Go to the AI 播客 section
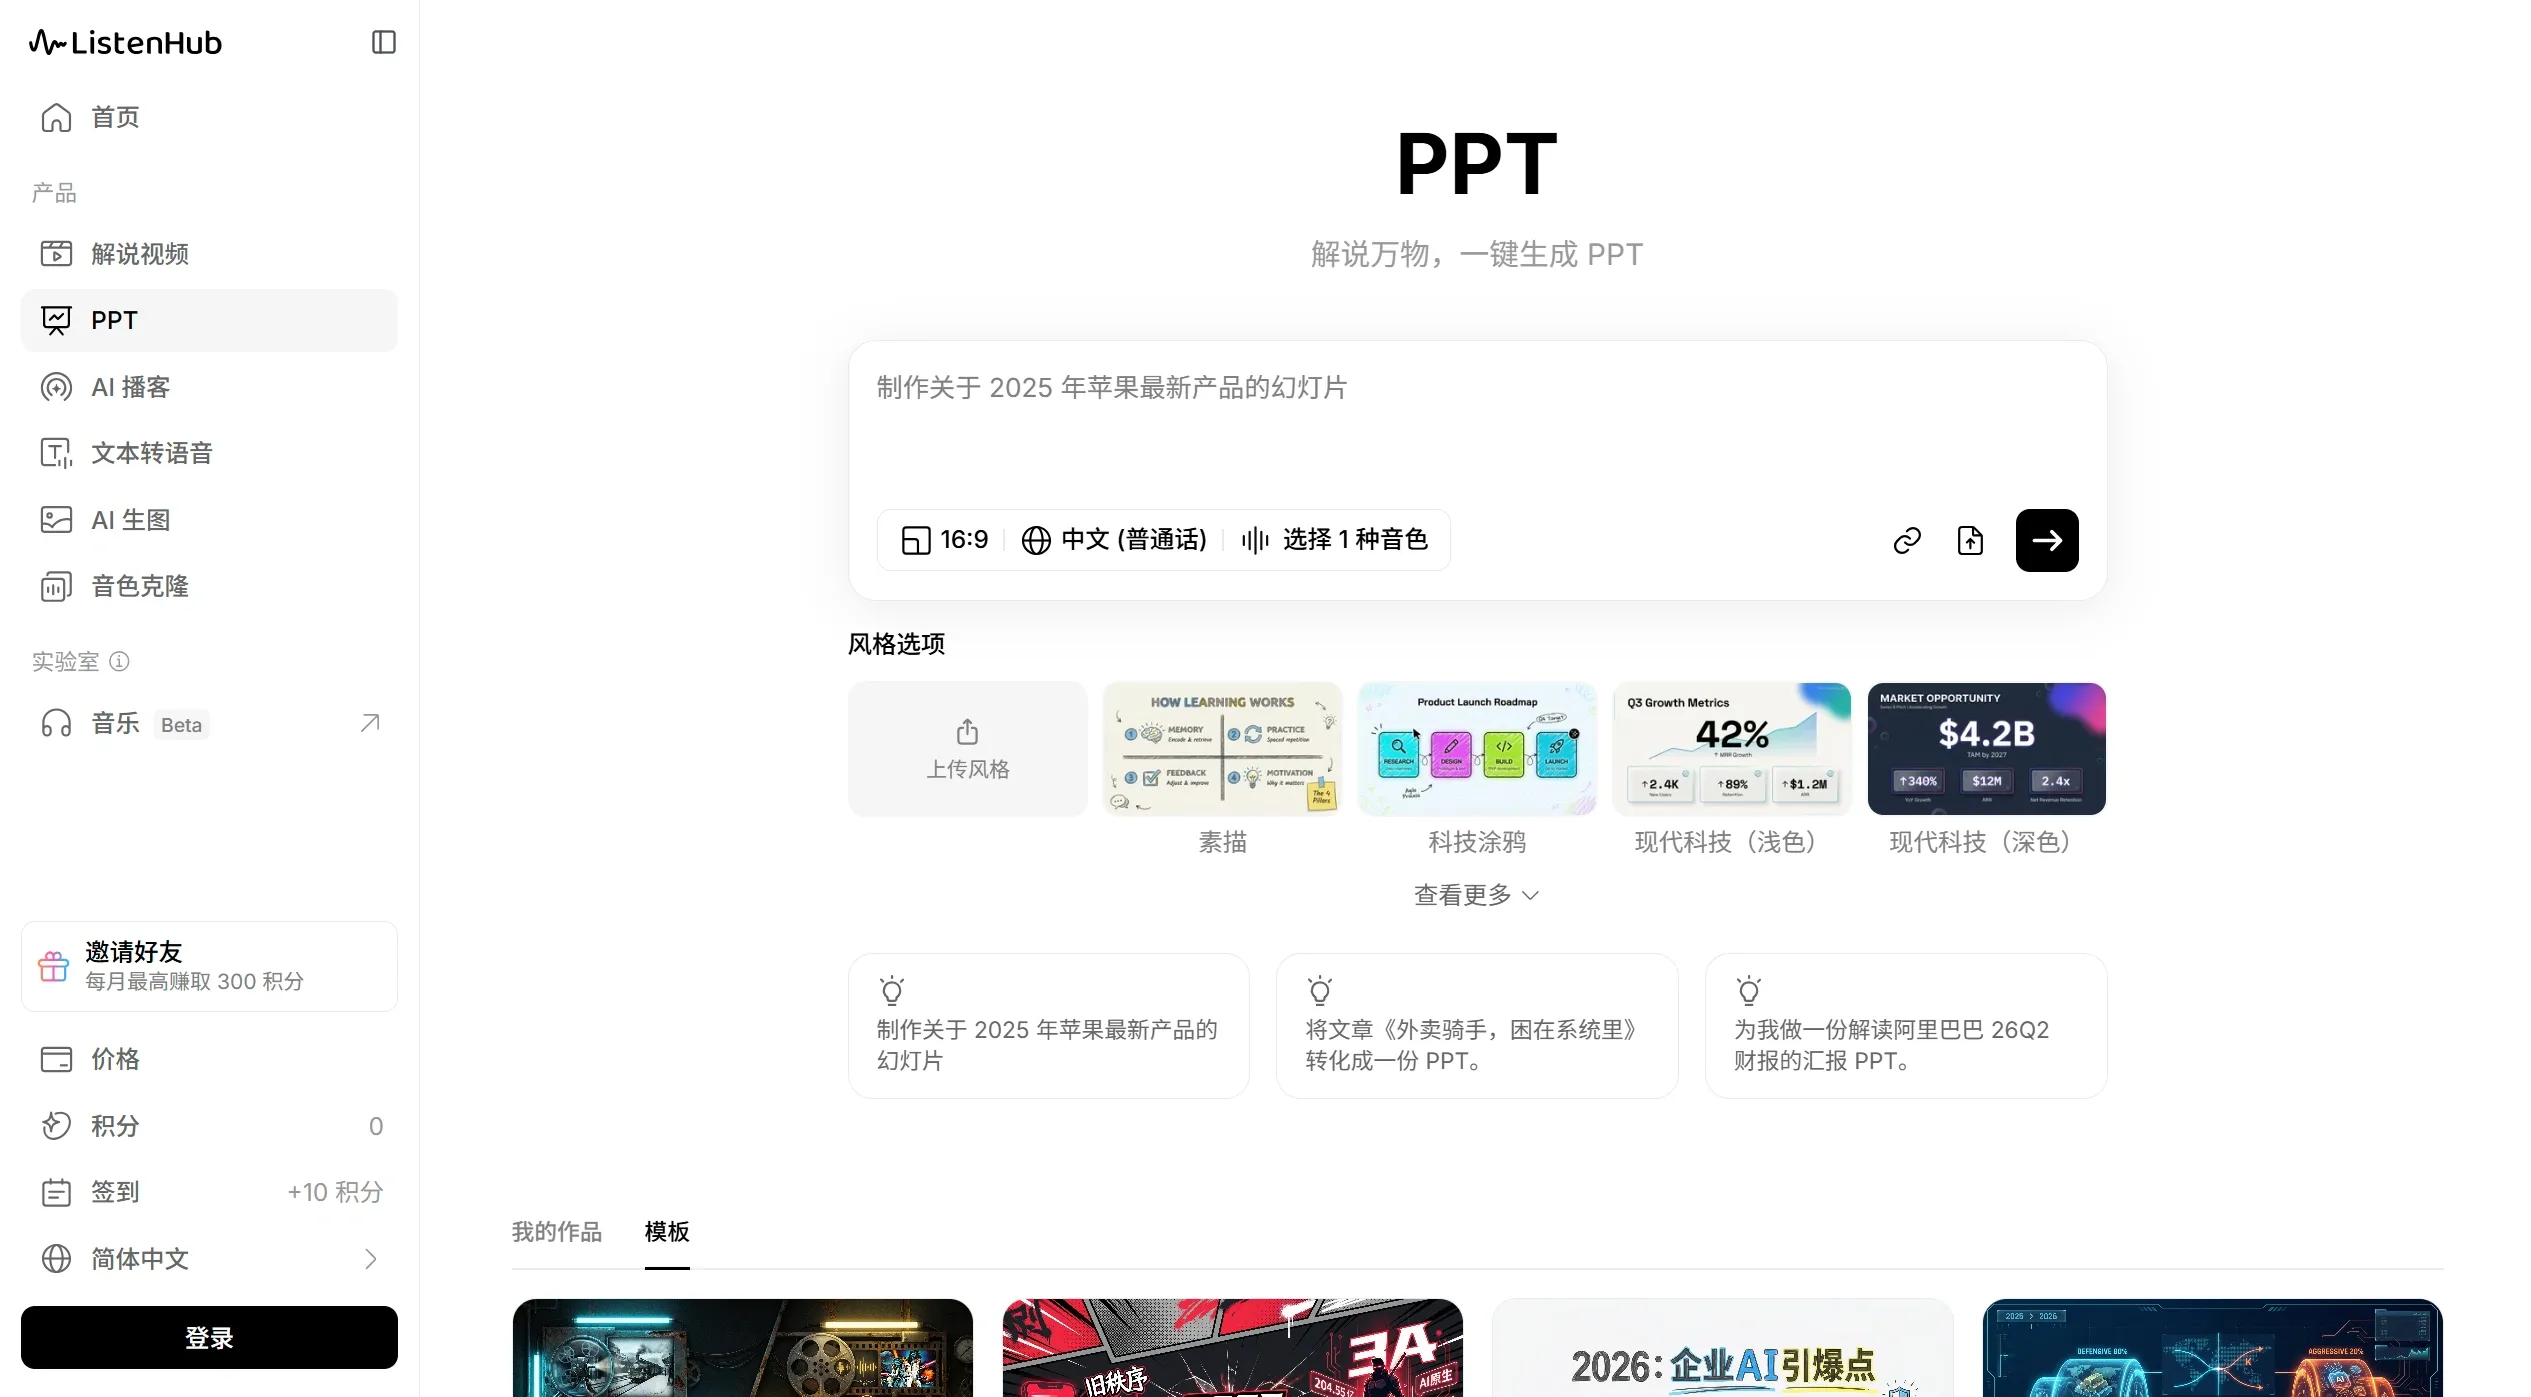Viewport: 2531px width, 1397px height. [130, 387]
